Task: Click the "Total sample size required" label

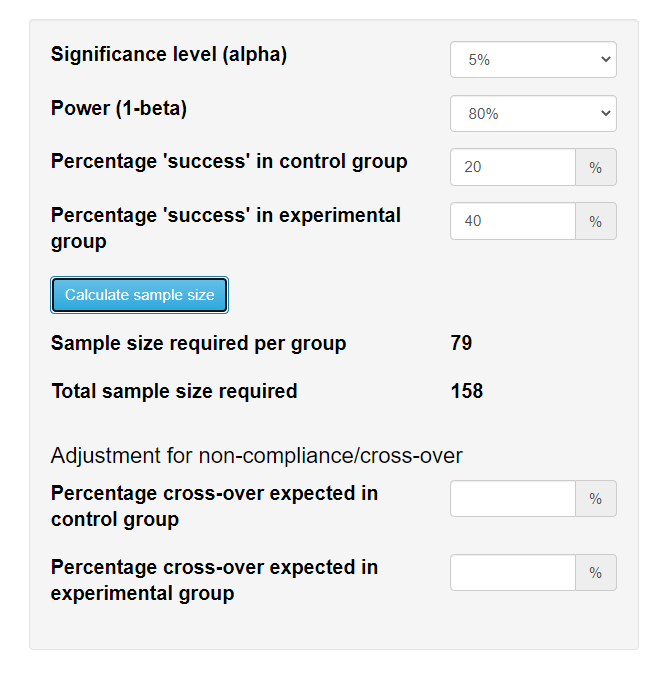Action: point(174,391)
